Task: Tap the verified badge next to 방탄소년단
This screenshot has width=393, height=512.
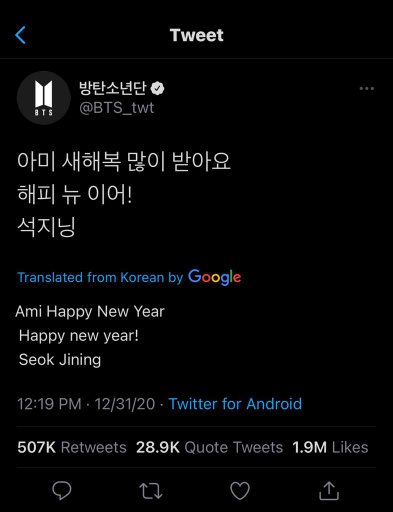Action: 157,88
